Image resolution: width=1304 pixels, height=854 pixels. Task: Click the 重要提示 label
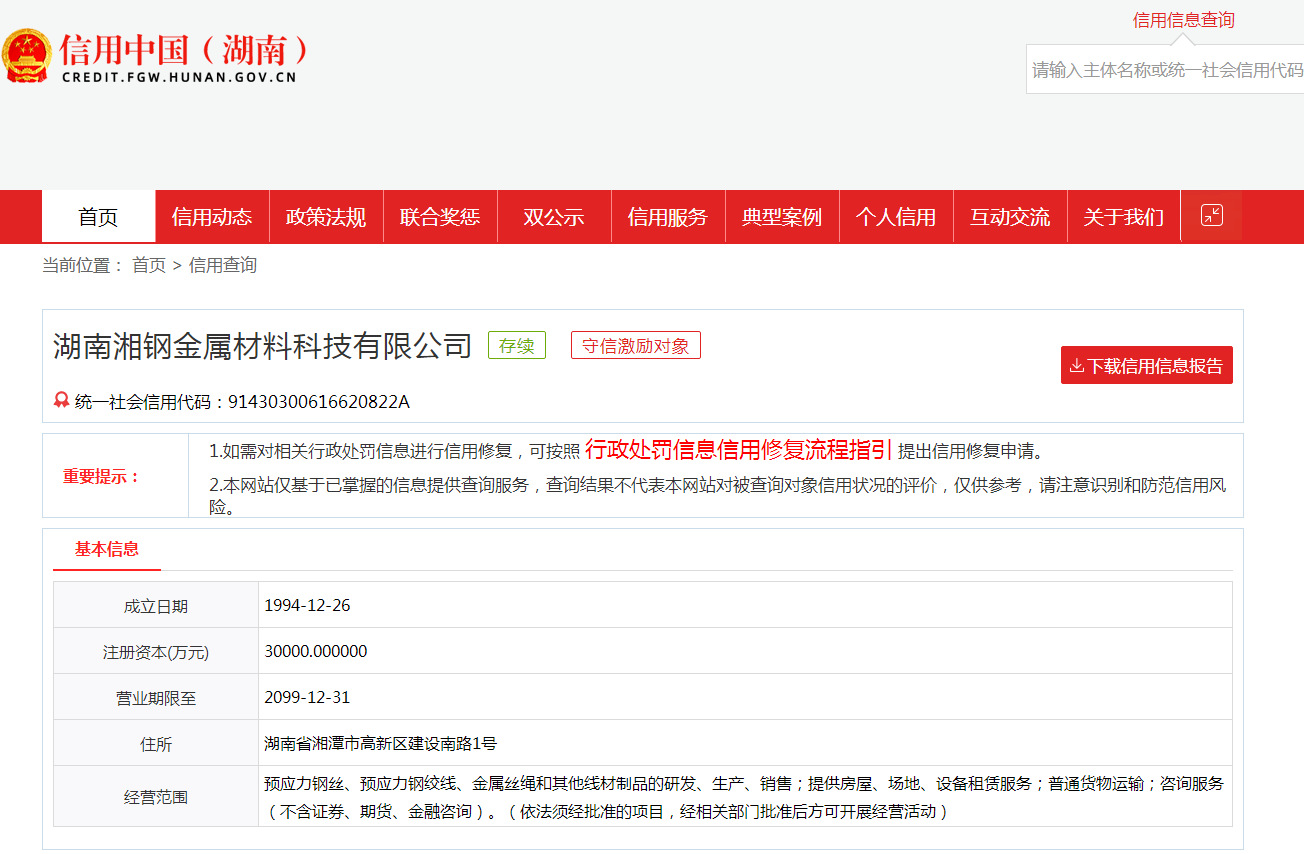coord(102,476)
